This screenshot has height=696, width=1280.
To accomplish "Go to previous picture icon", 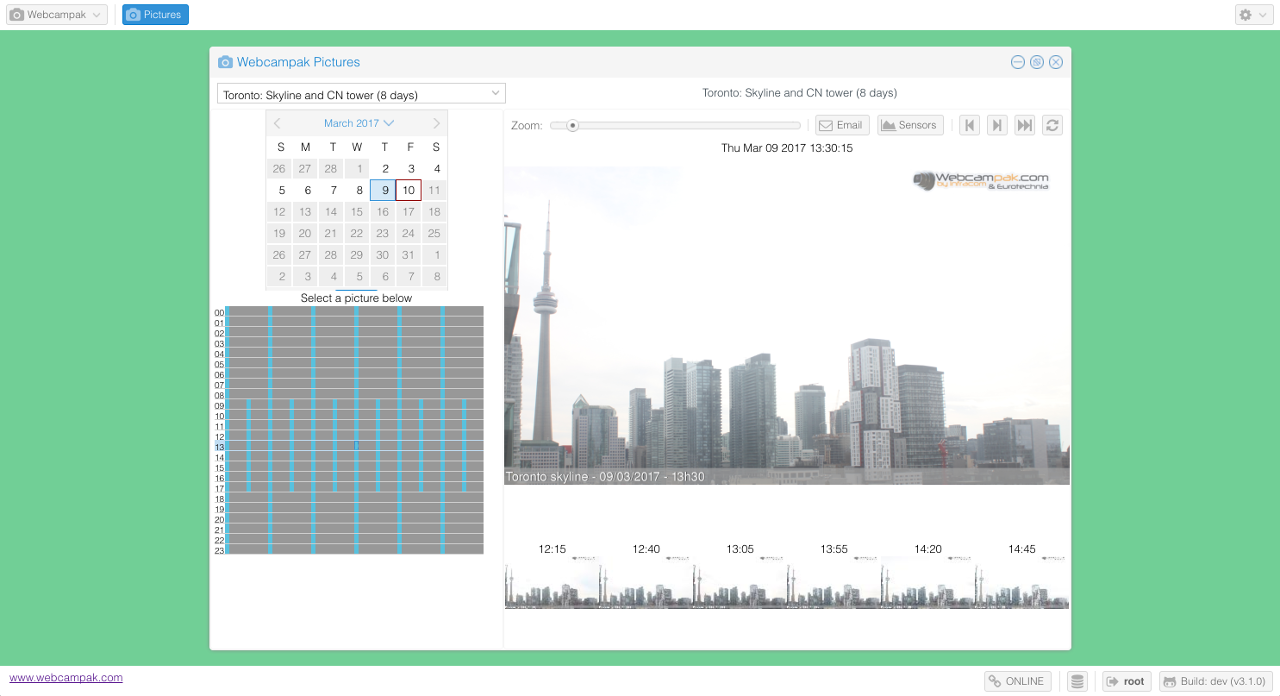I will click(x=969, y=125).
